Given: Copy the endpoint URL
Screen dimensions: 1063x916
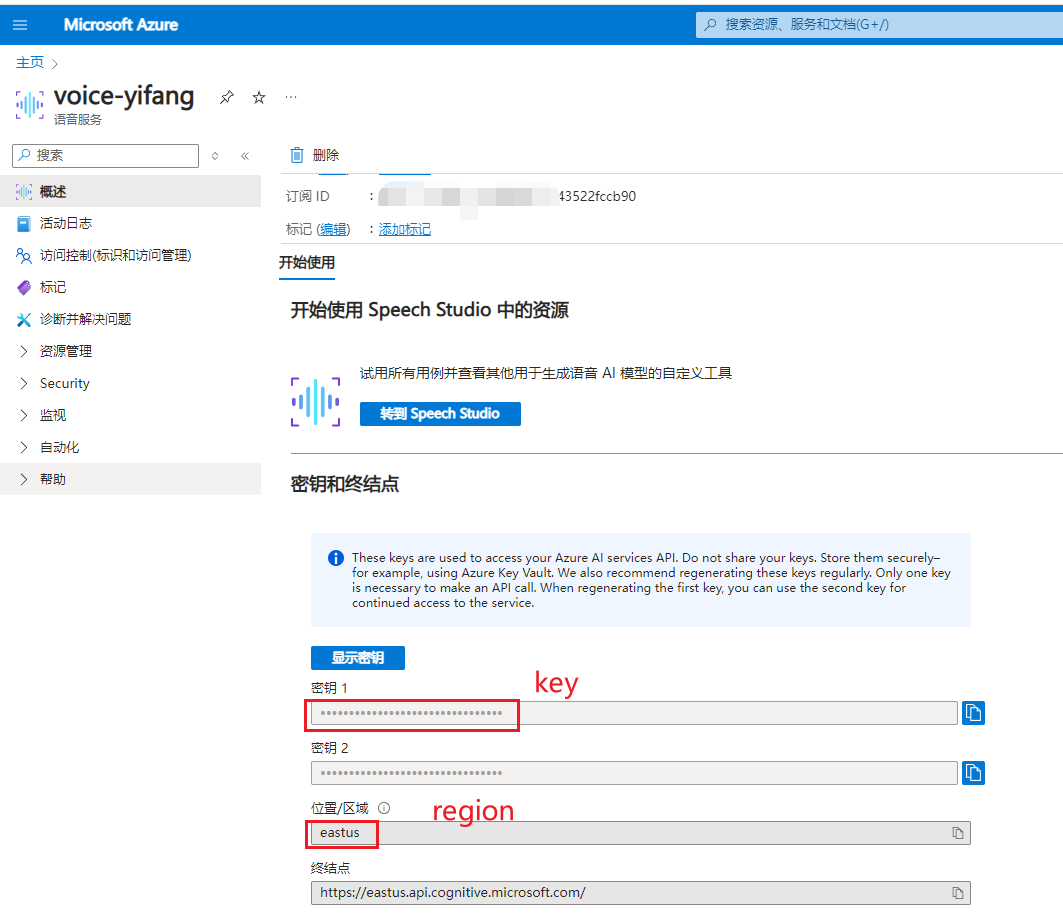Looking at the screenshot, I should (958, 893).
